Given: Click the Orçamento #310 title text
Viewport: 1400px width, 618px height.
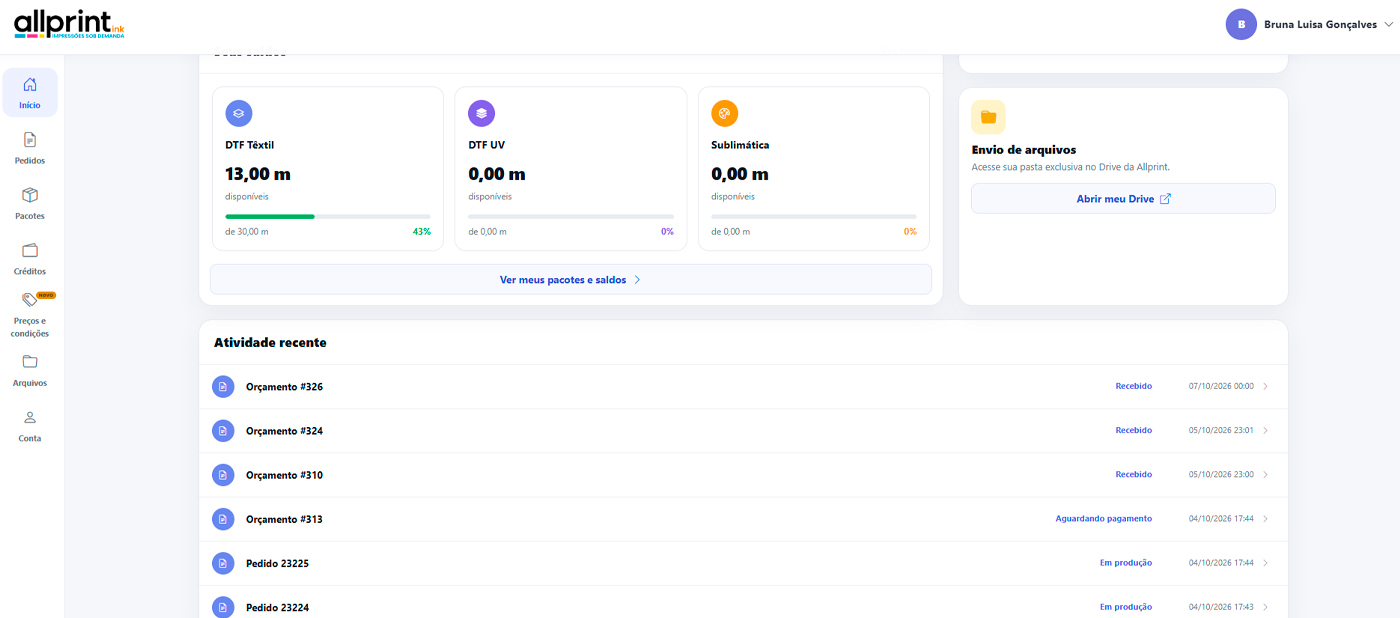Looking at the screenshot, I should tap(284, 475).
